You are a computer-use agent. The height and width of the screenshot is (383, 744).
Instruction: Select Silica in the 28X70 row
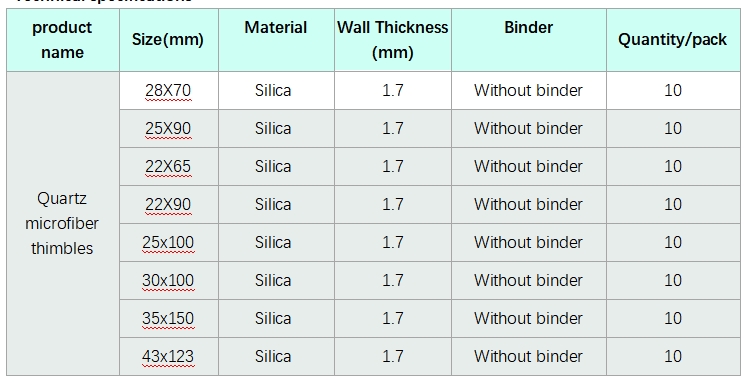pyautogui.click(x=273, y=90)
